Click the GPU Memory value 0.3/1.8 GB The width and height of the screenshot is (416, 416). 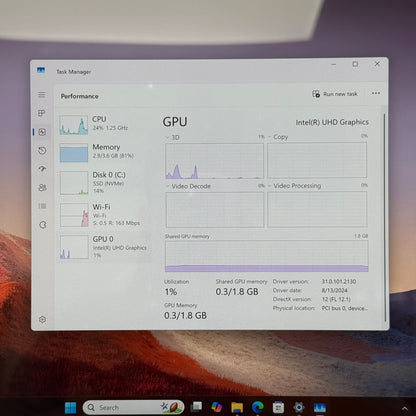pyautogui.click(x=185, y=315)
